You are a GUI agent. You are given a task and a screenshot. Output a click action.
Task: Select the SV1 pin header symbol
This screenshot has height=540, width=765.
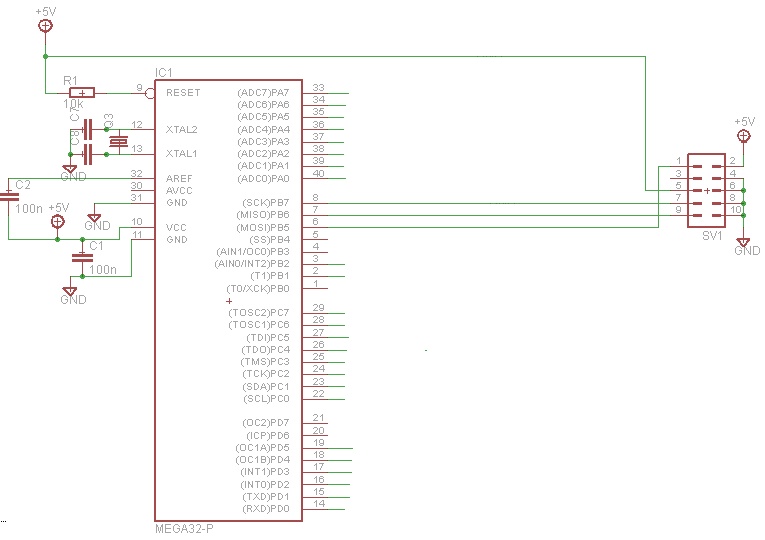706,191
